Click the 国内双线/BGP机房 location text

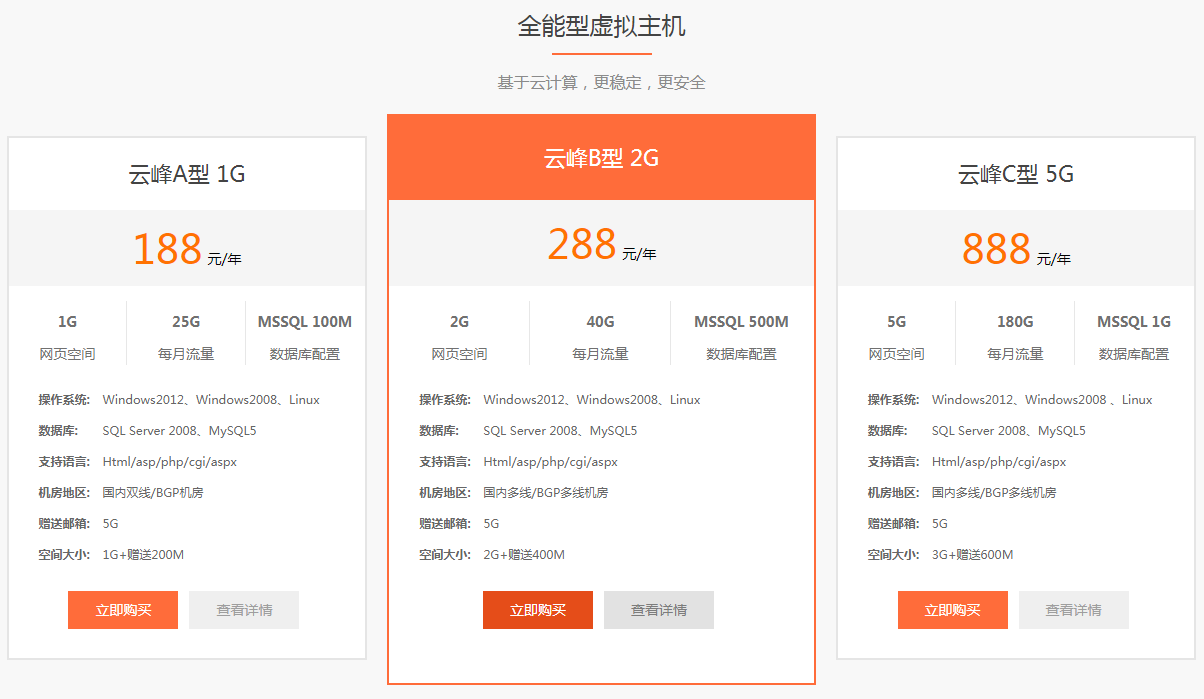coord(153,493)
